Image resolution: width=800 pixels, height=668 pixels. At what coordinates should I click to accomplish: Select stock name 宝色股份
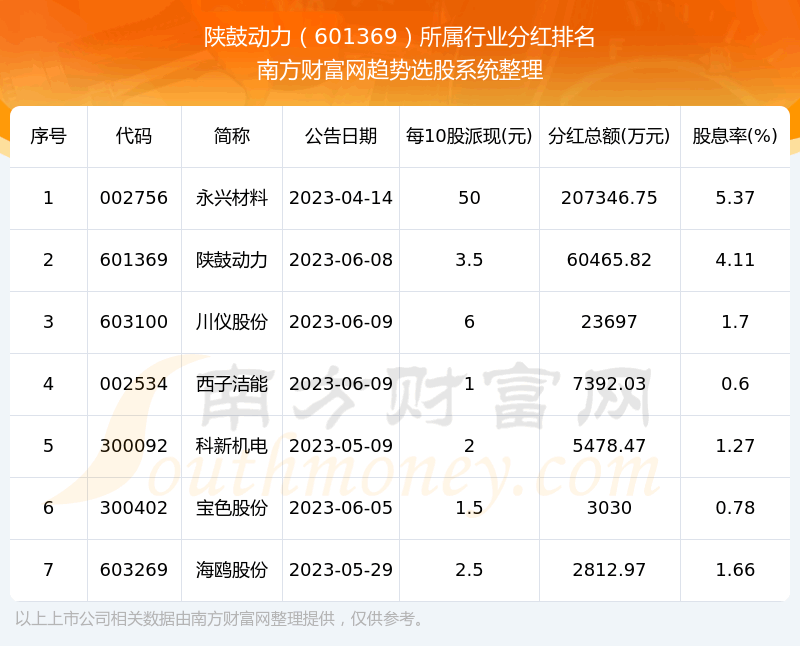pyautogui.click(x=232, y=508)
